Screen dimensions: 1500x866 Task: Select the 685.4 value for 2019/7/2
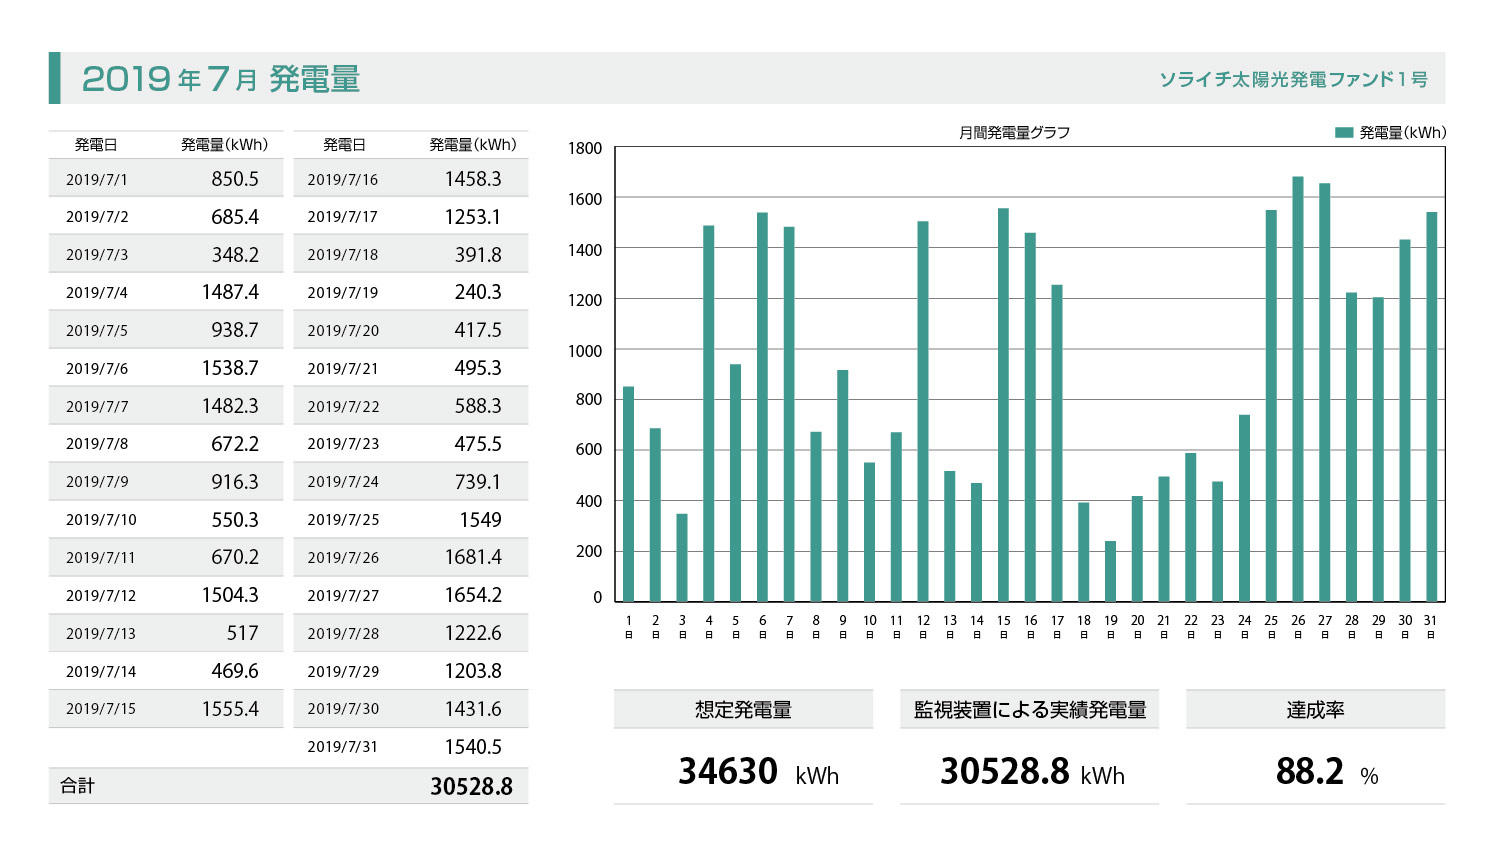pos(235,217)
